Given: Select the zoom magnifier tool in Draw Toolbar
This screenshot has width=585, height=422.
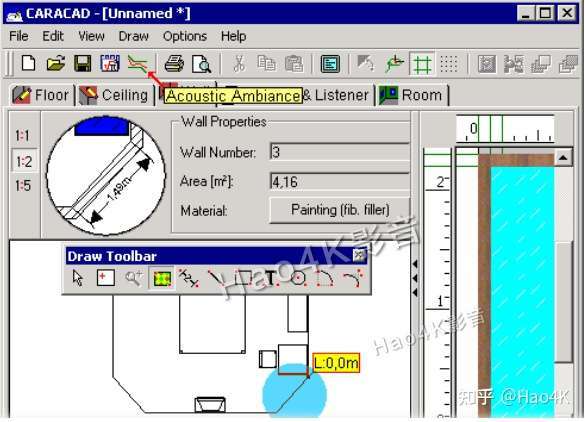Looking at the screenshot, I should [134, 278].
